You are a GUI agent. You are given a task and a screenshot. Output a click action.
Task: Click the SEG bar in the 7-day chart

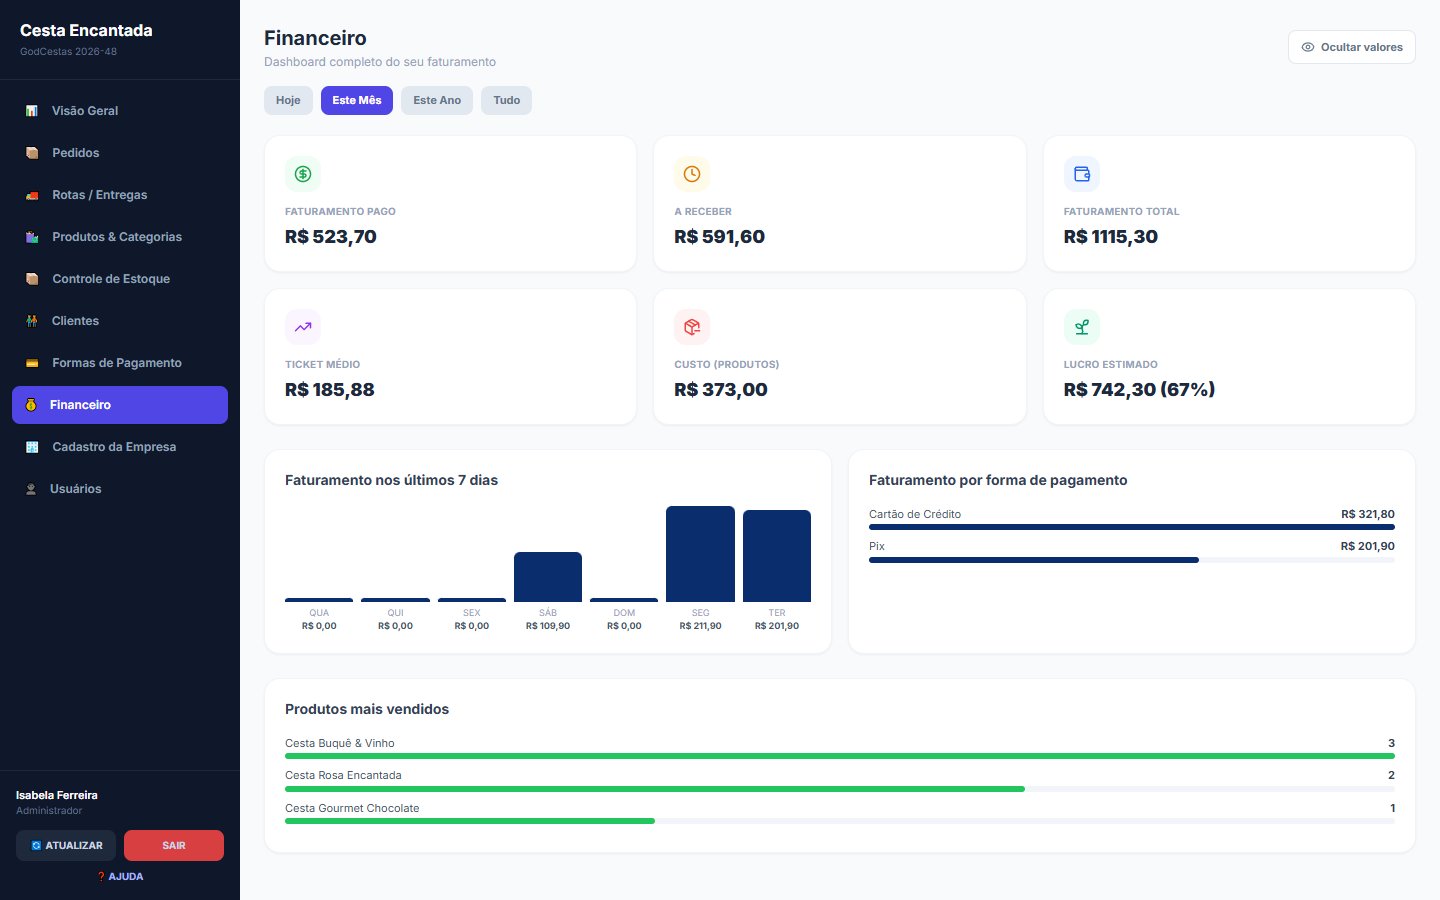(x=700, y=554)
